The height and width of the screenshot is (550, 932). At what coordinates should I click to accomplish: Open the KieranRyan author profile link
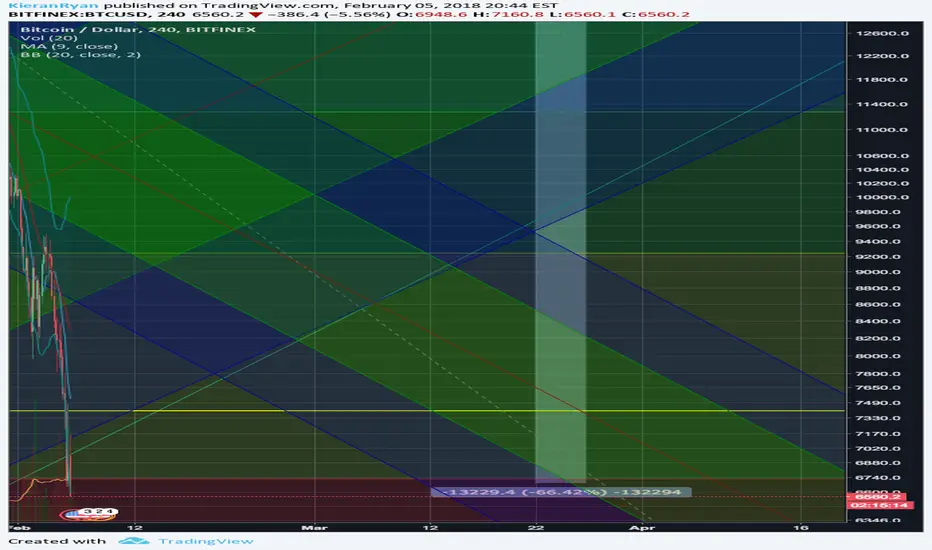(x=53, y=5)
